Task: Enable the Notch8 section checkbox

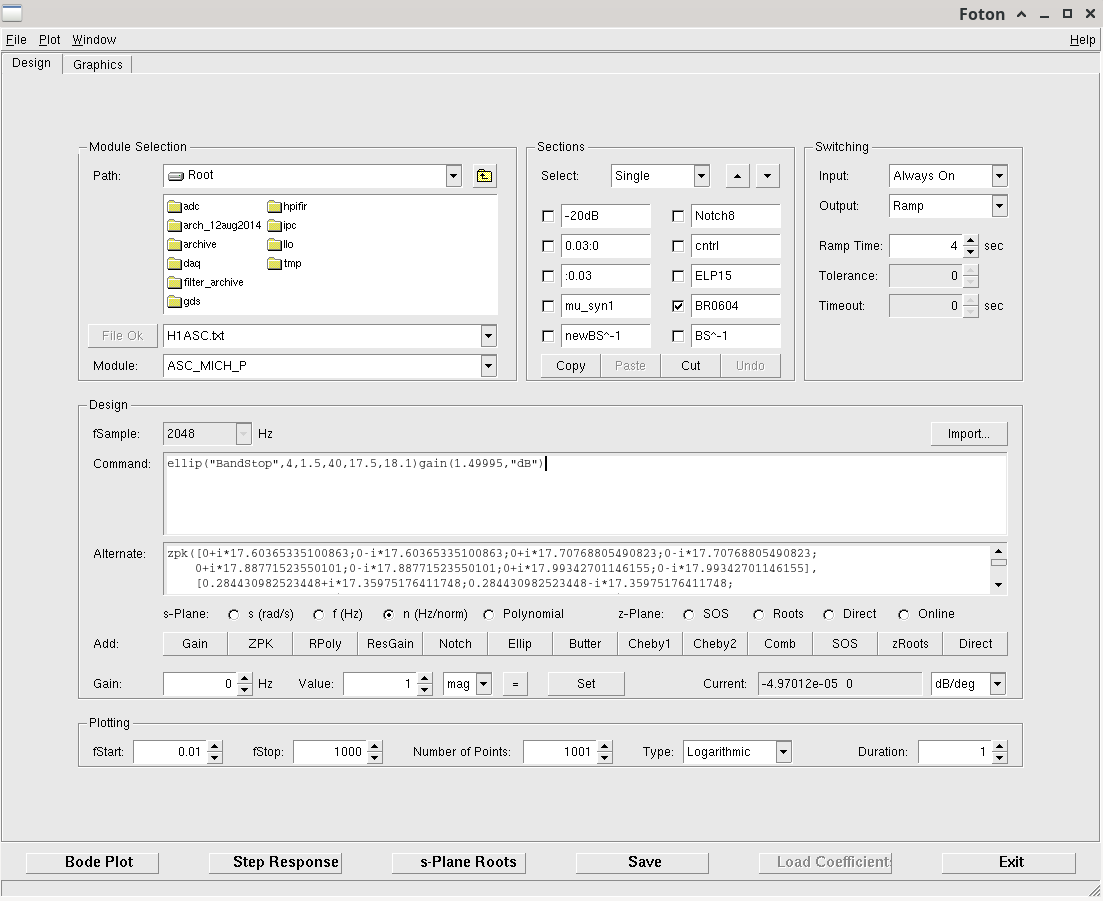Action: click(x=679, y=216)
